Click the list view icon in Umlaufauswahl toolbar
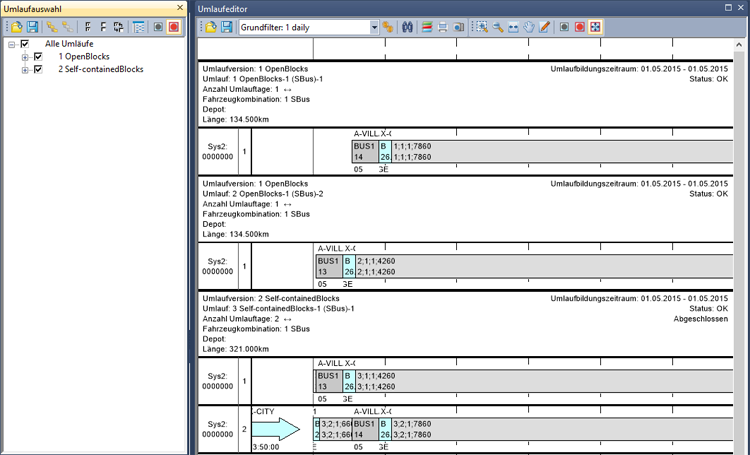 tap(139, 28)
